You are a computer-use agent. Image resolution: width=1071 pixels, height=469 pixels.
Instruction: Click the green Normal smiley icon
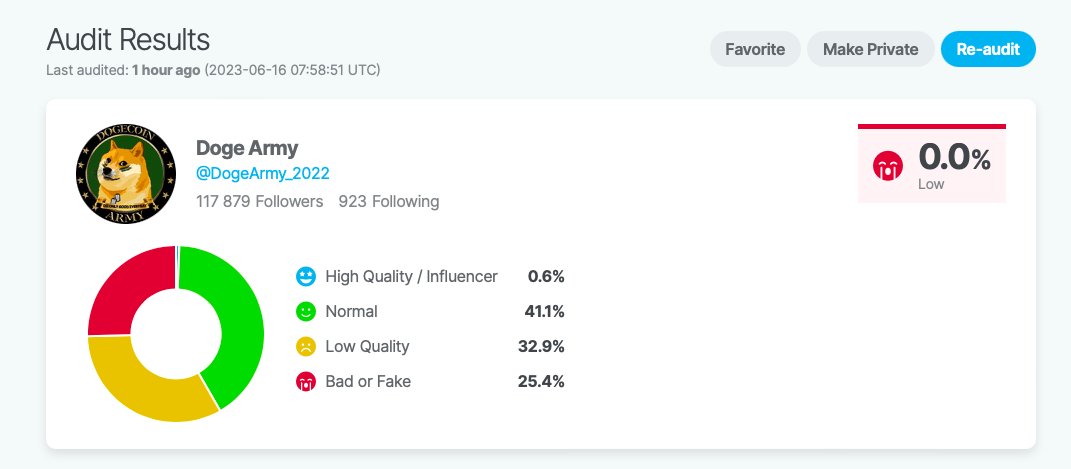tap(305, 311)
